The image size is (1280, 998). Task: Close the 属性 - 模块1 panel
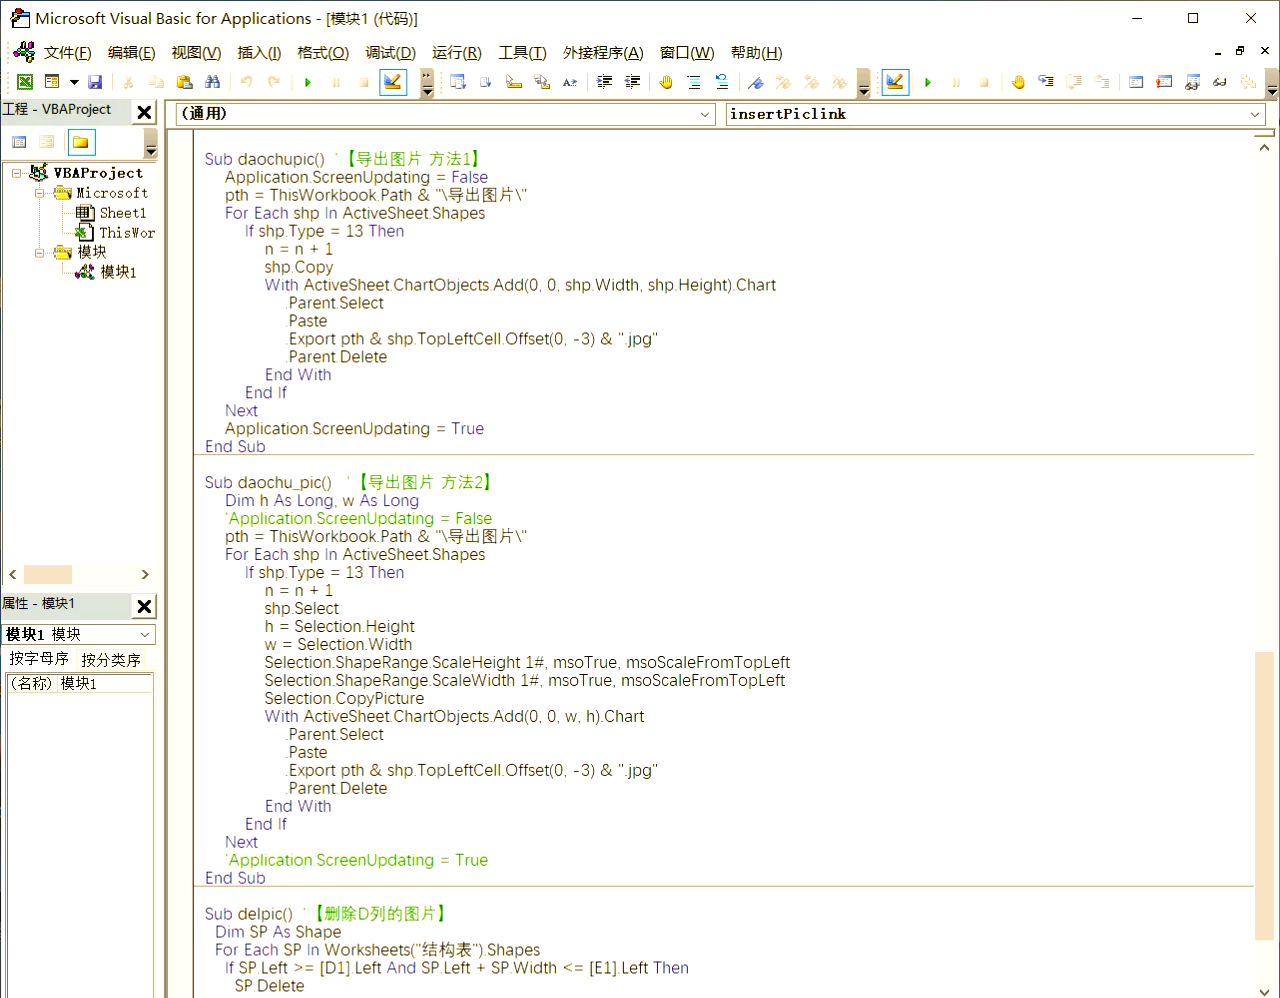point(144,606)
